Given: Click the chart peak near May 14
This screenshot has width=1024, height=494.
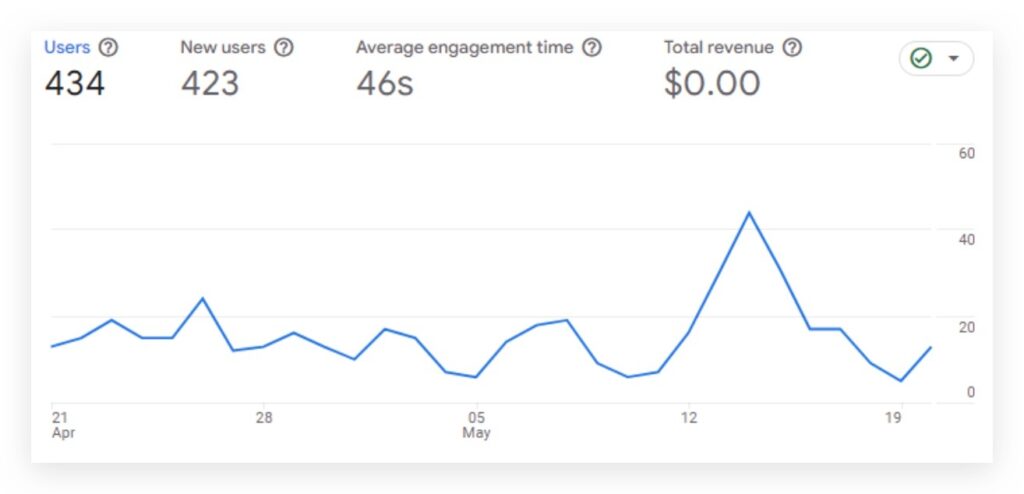Looking at the screenshot, I should pyautogui.click(x=749, y=213).
